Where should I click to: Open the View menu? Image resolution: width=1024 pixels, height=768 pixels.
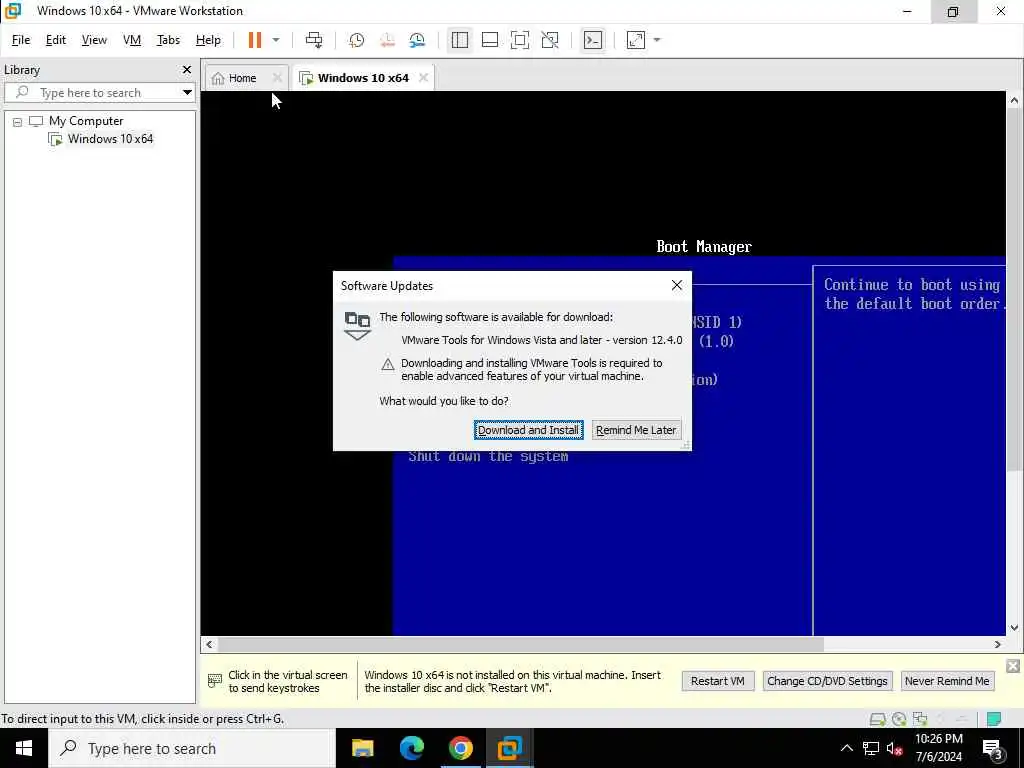click(94, 40)
